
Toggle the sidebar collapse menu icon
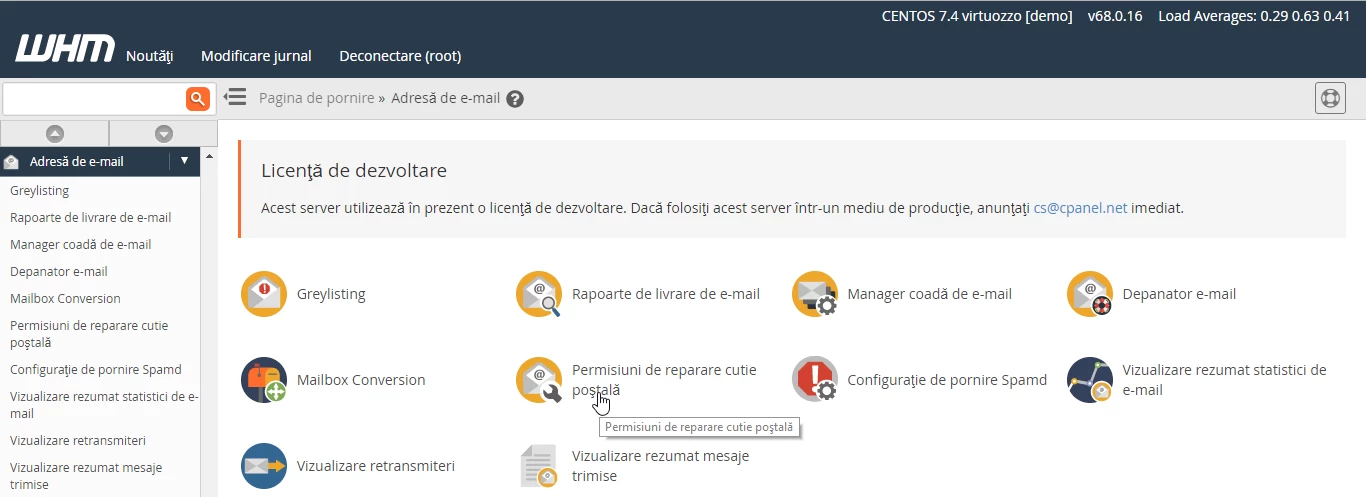[235, 97]
